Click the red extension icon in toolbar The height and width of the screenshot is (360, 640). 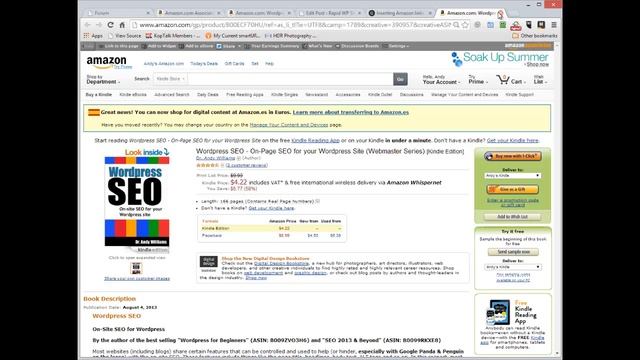click(x=516, y=25)
